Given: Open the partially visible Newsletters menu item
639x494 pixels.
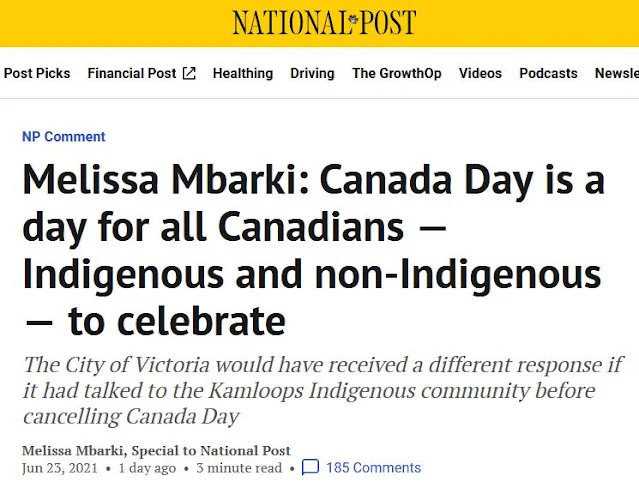Looking at the screenshot, I should coord(616,73).
